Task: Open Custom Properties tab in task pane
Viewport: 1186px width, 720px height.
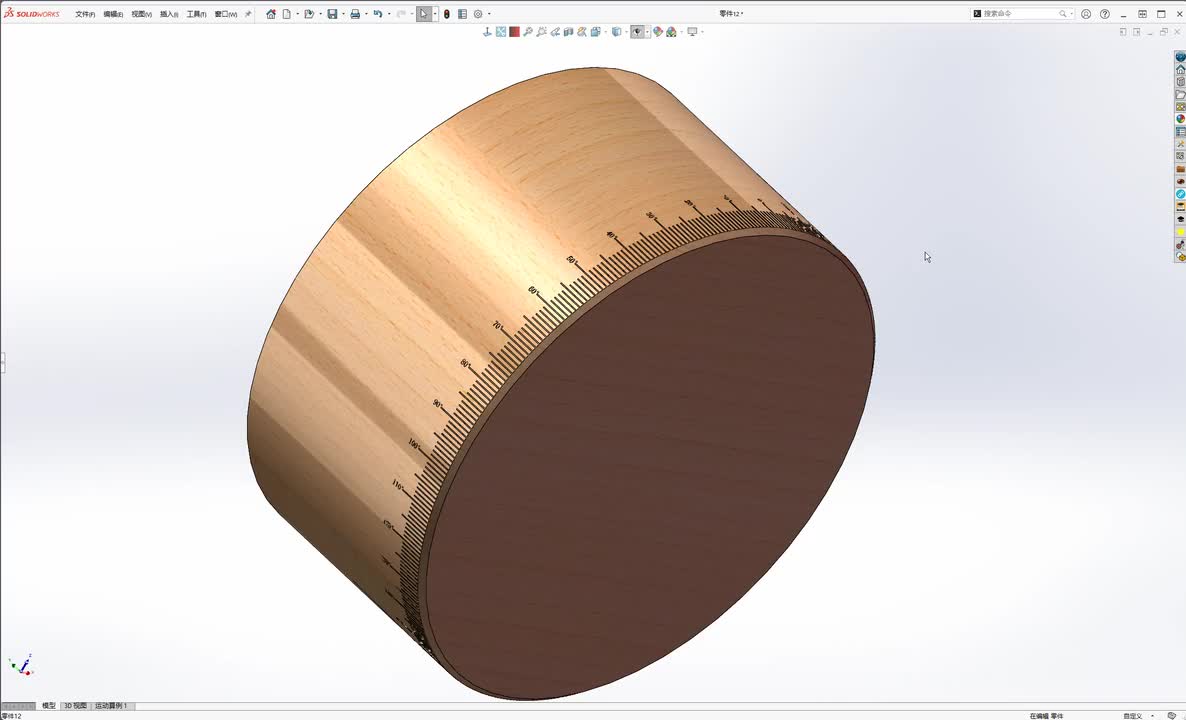Action: (1180, 131)
